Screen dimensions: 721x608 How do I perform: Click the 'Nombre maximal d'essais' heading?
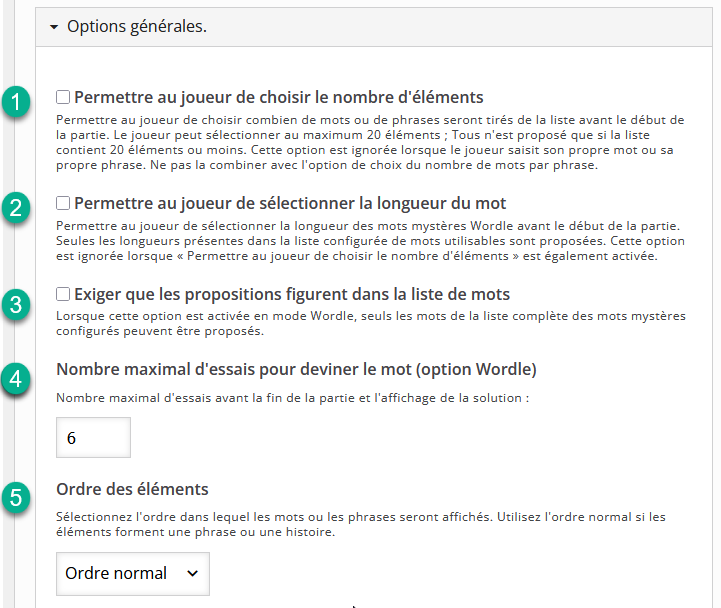[297, 369]
